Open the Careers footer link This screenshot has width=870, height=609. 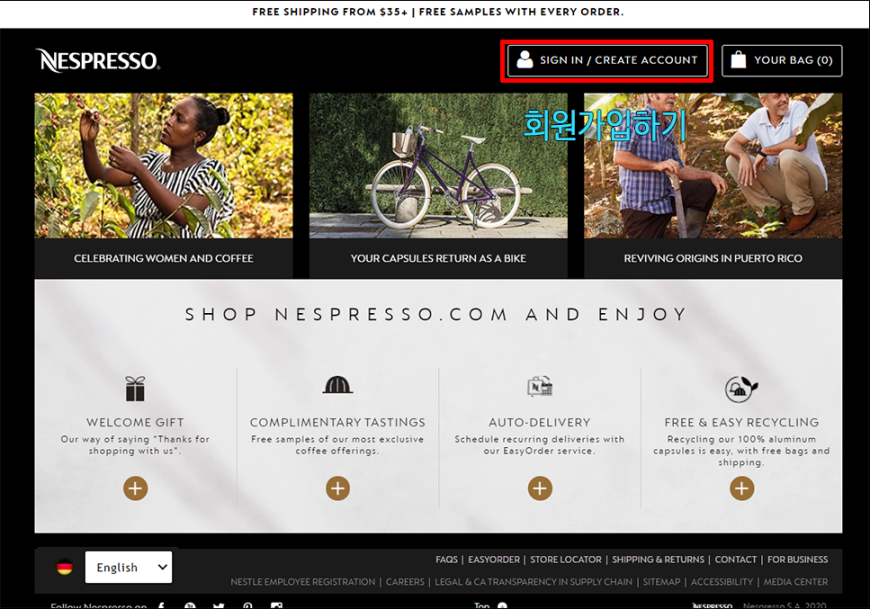(x=405, y=582)
